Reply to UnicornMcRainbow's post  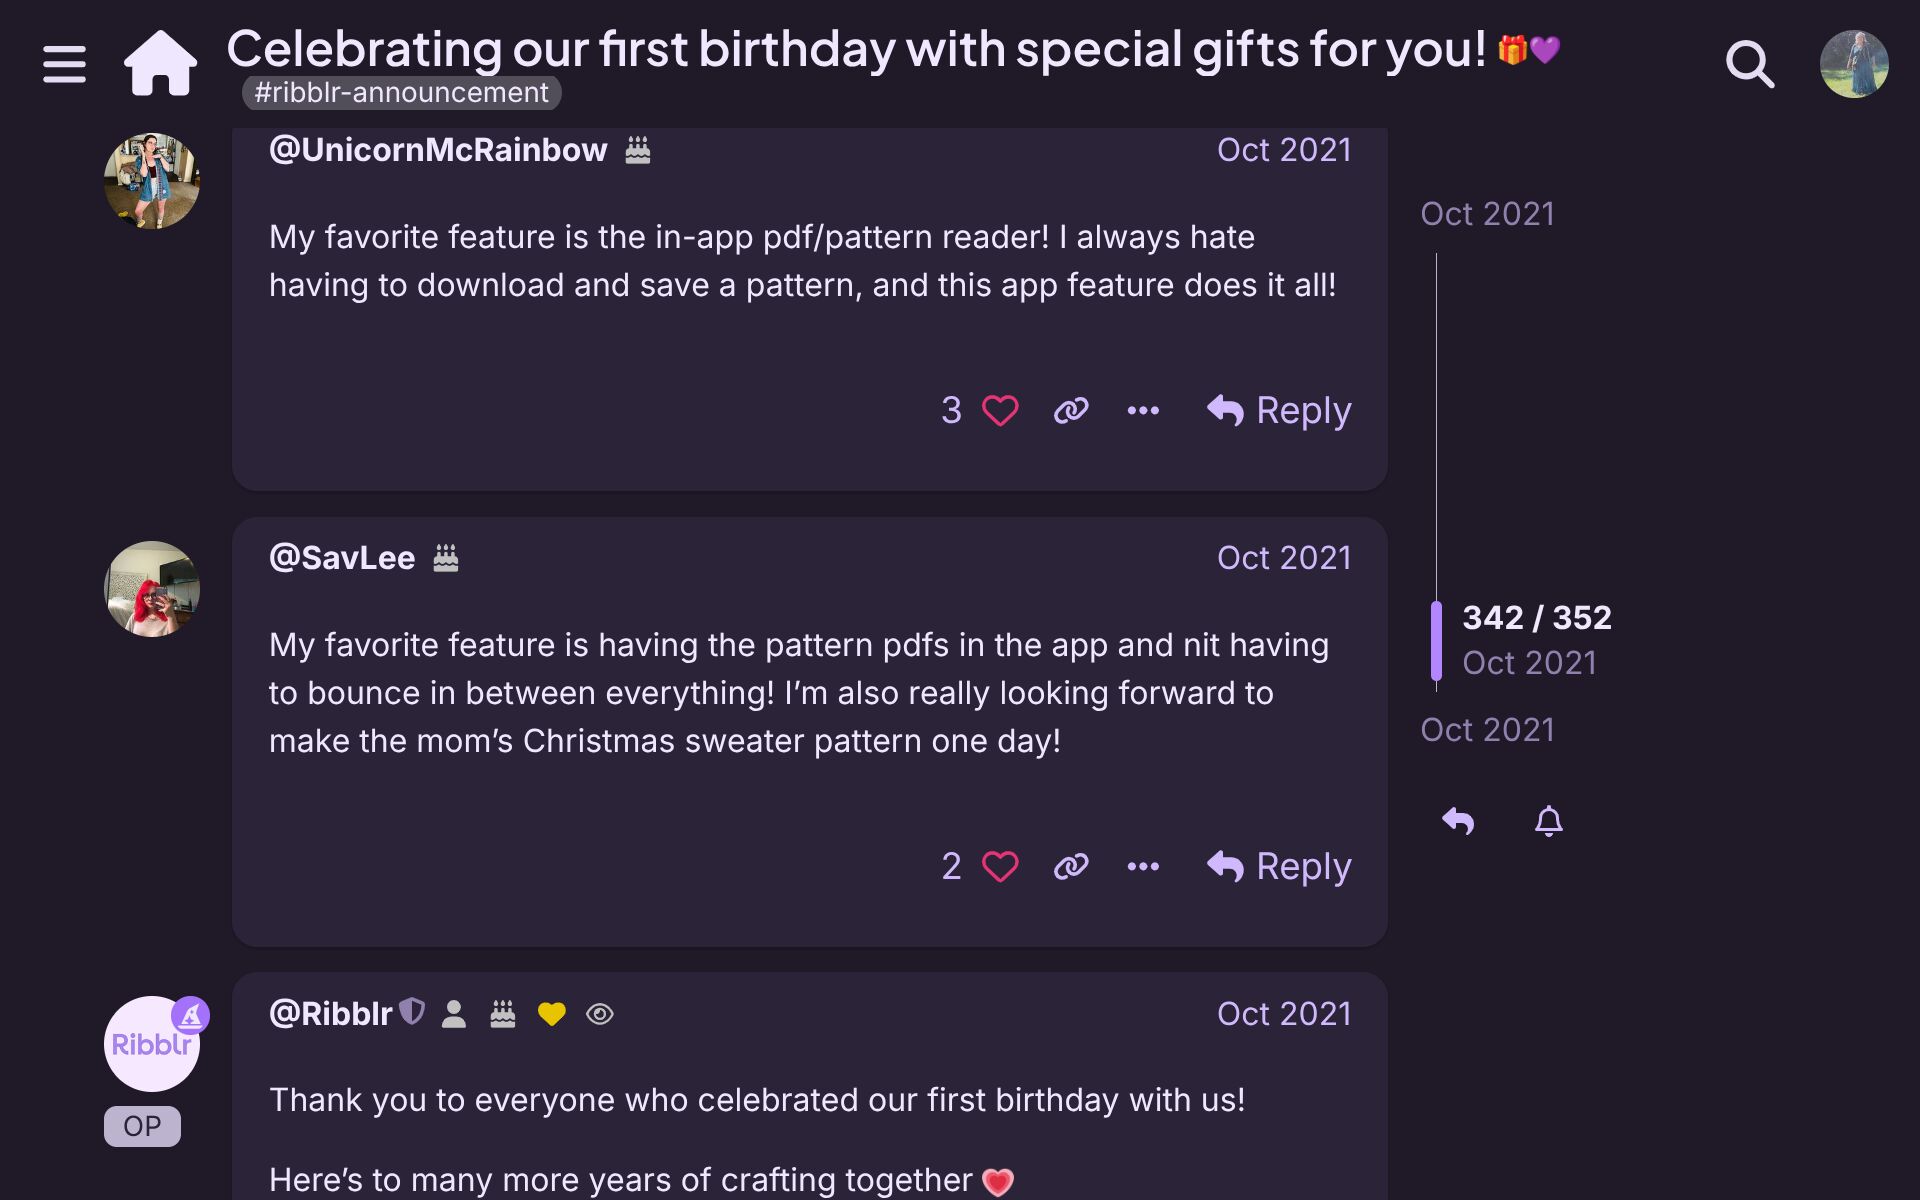point(1279,411)
